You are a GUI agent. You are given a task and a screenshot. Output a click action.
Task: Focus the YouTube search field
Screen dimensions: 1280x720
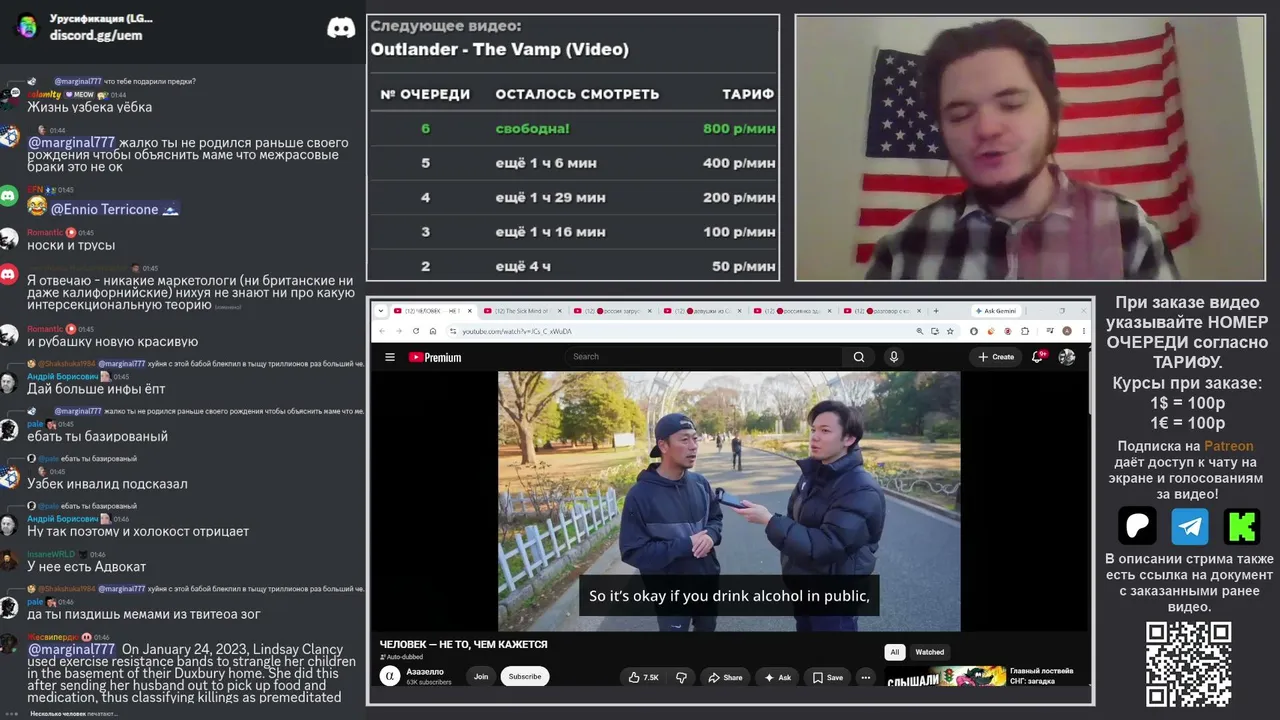706,357
